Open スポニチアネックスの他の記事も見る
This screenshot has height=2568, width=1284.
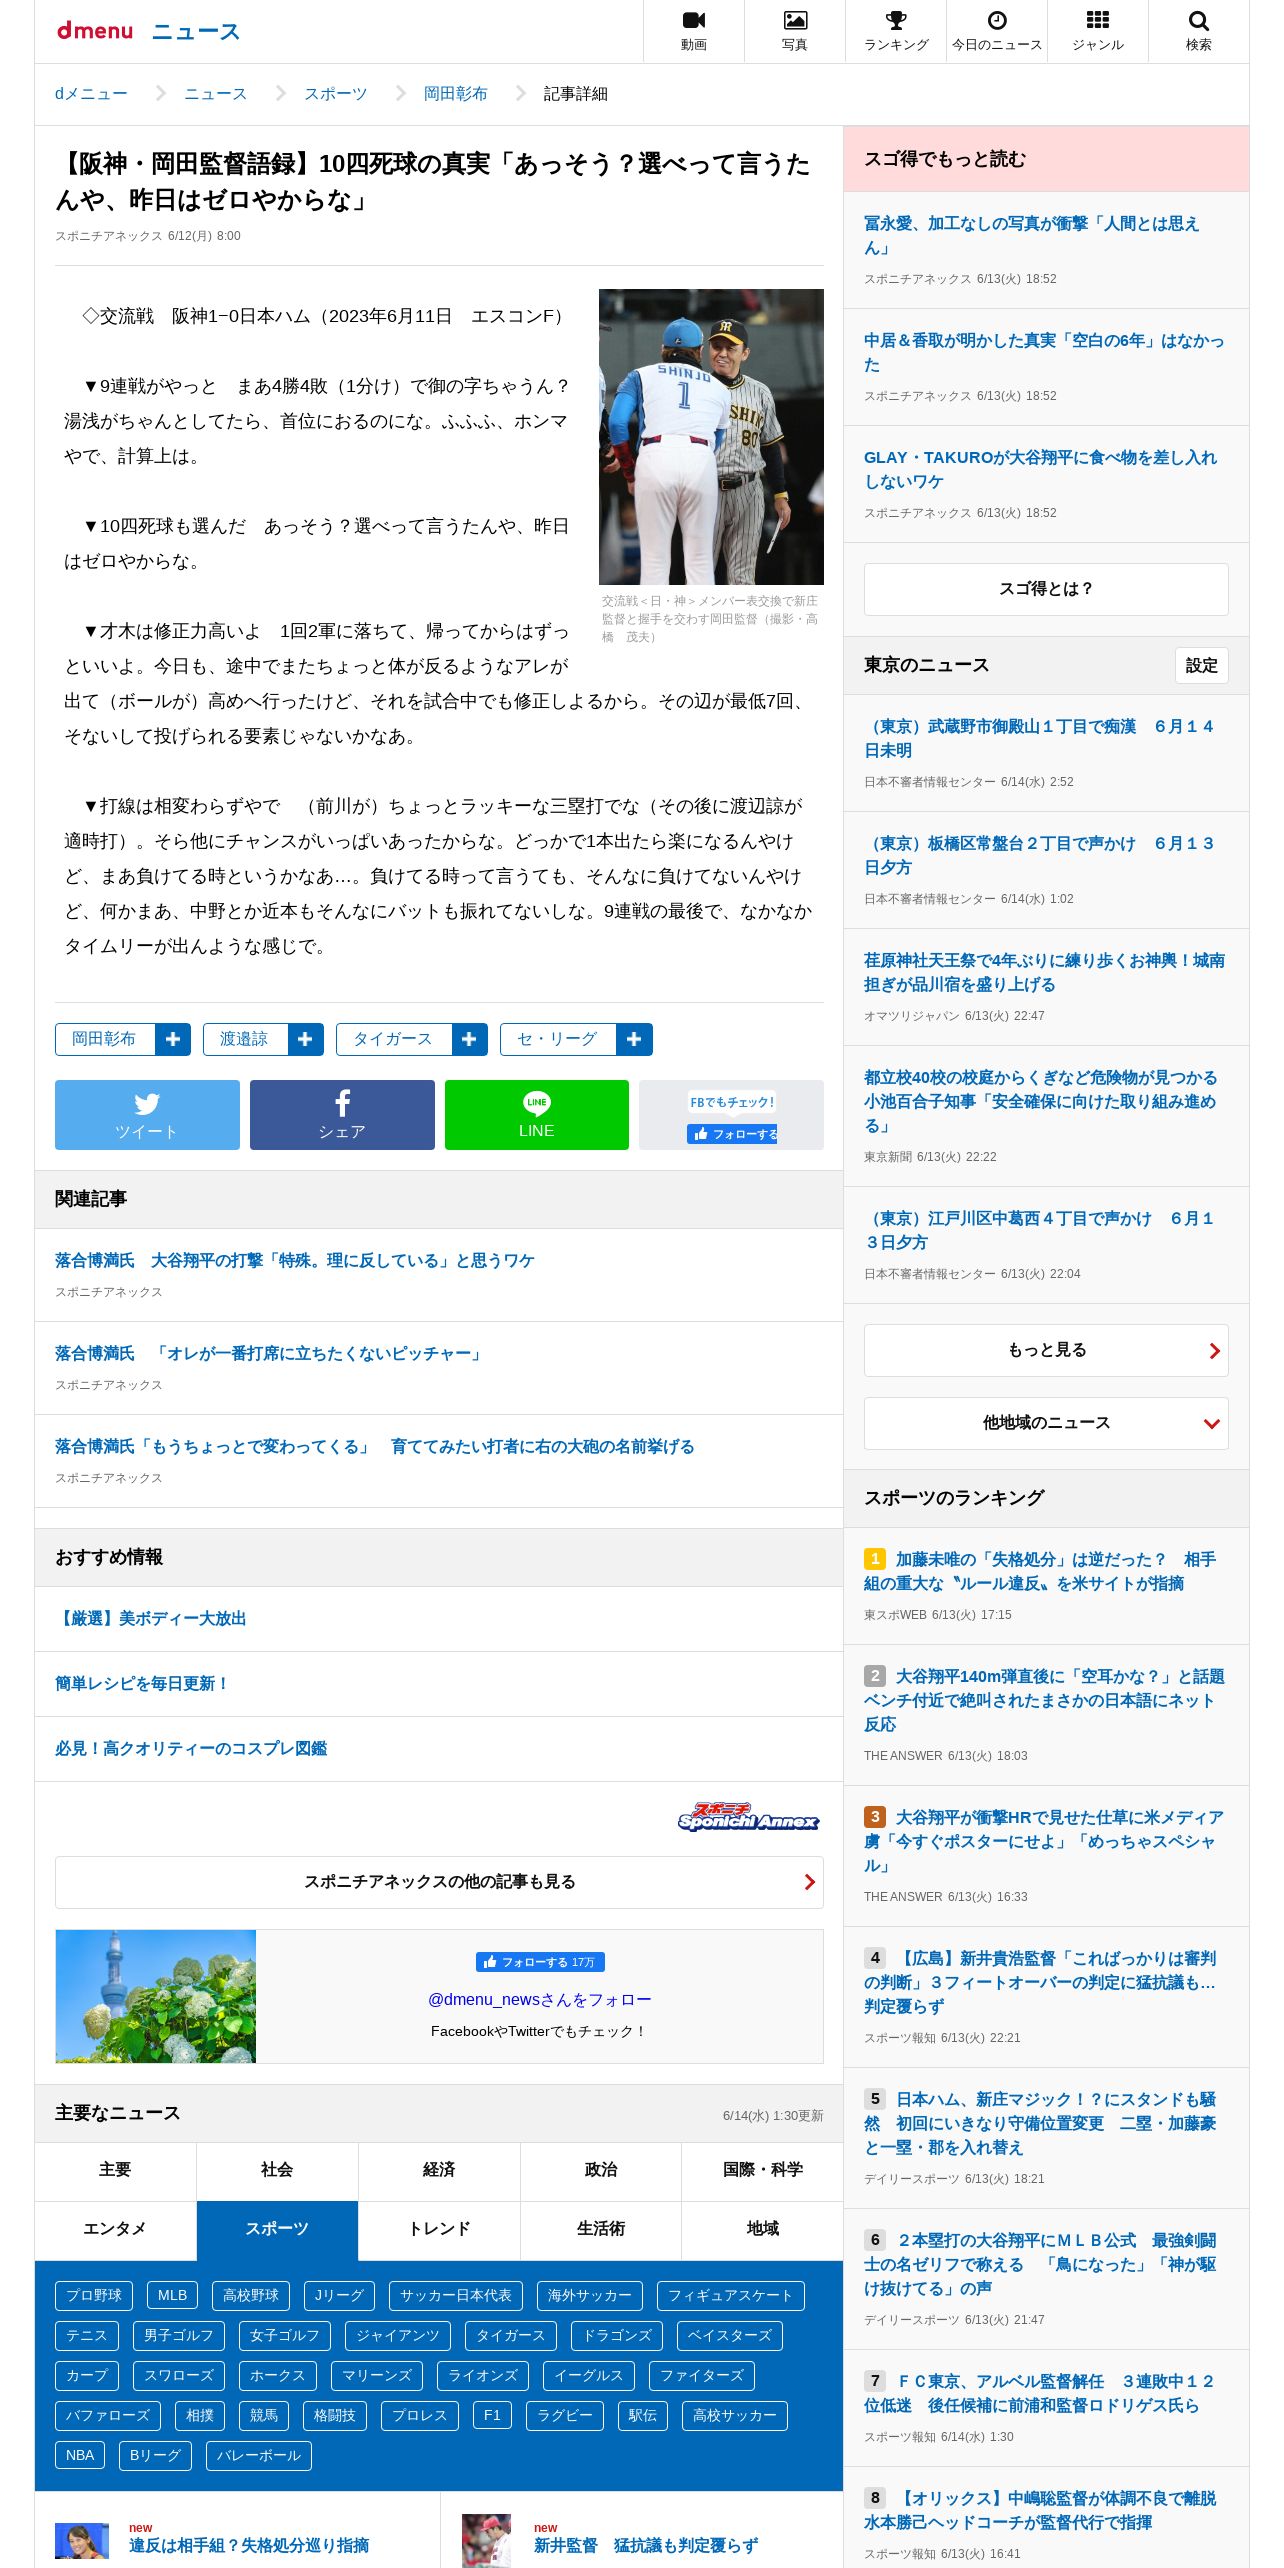[x=439, y=1882]
